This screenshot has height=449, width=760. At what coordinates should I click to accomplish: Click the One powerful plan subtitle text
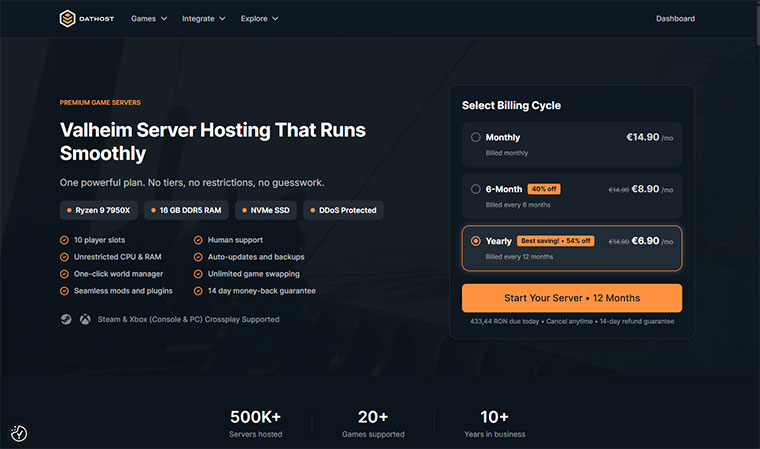[x=192, y=183]
